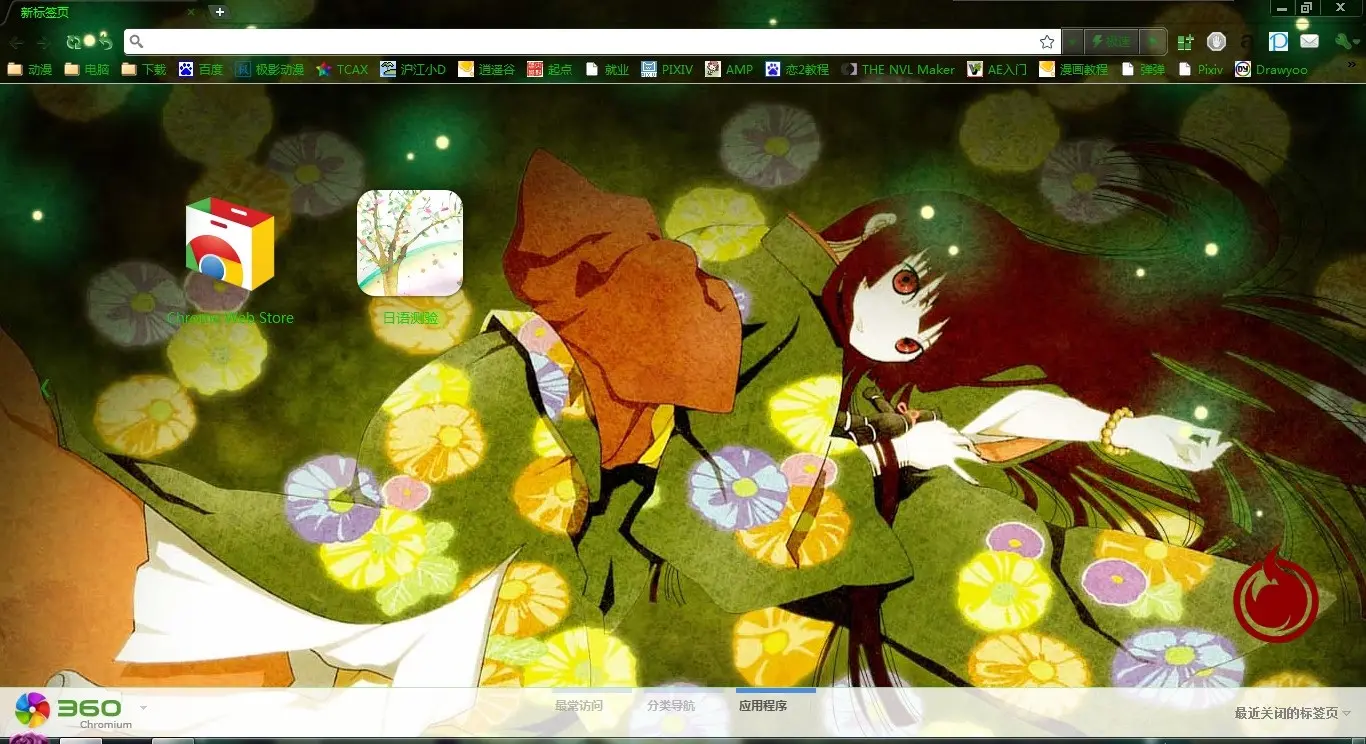The height and width of the screenshot is (744, 1366).
Task: Click the AdBlock stop-hand icon
Action: 1216,42
